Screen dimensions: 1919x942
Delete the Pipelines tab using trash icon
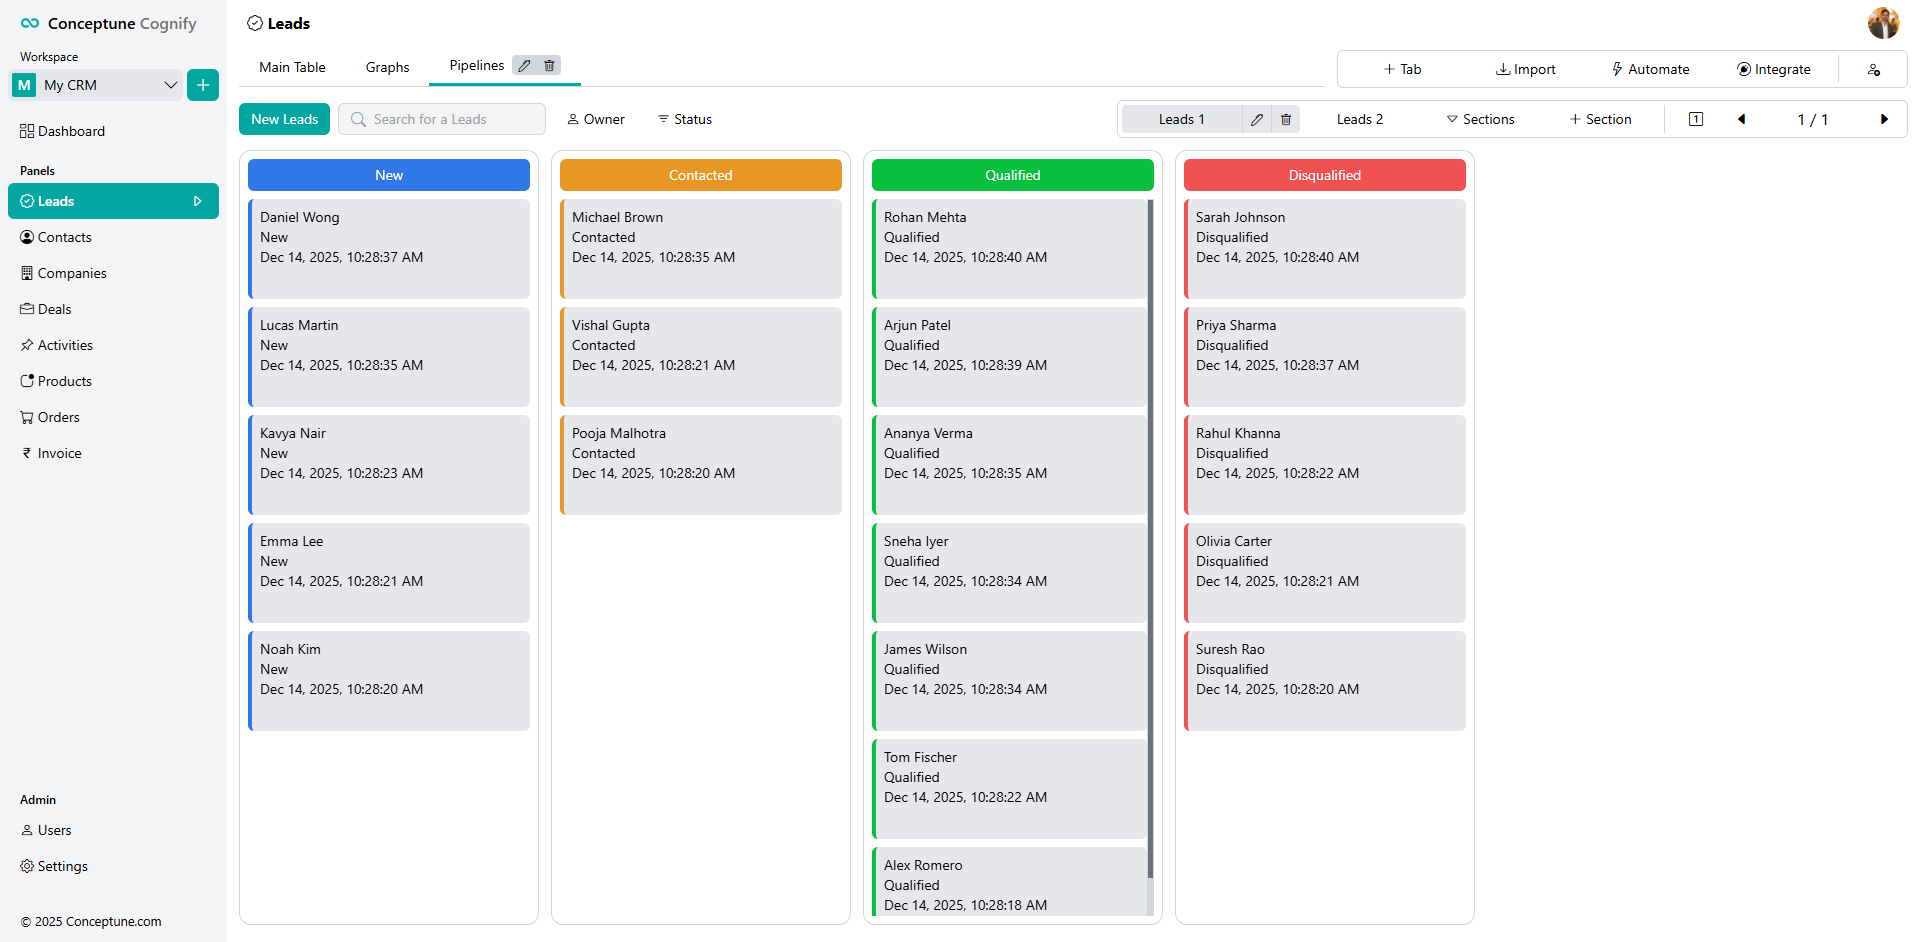[x=549, y=66]
